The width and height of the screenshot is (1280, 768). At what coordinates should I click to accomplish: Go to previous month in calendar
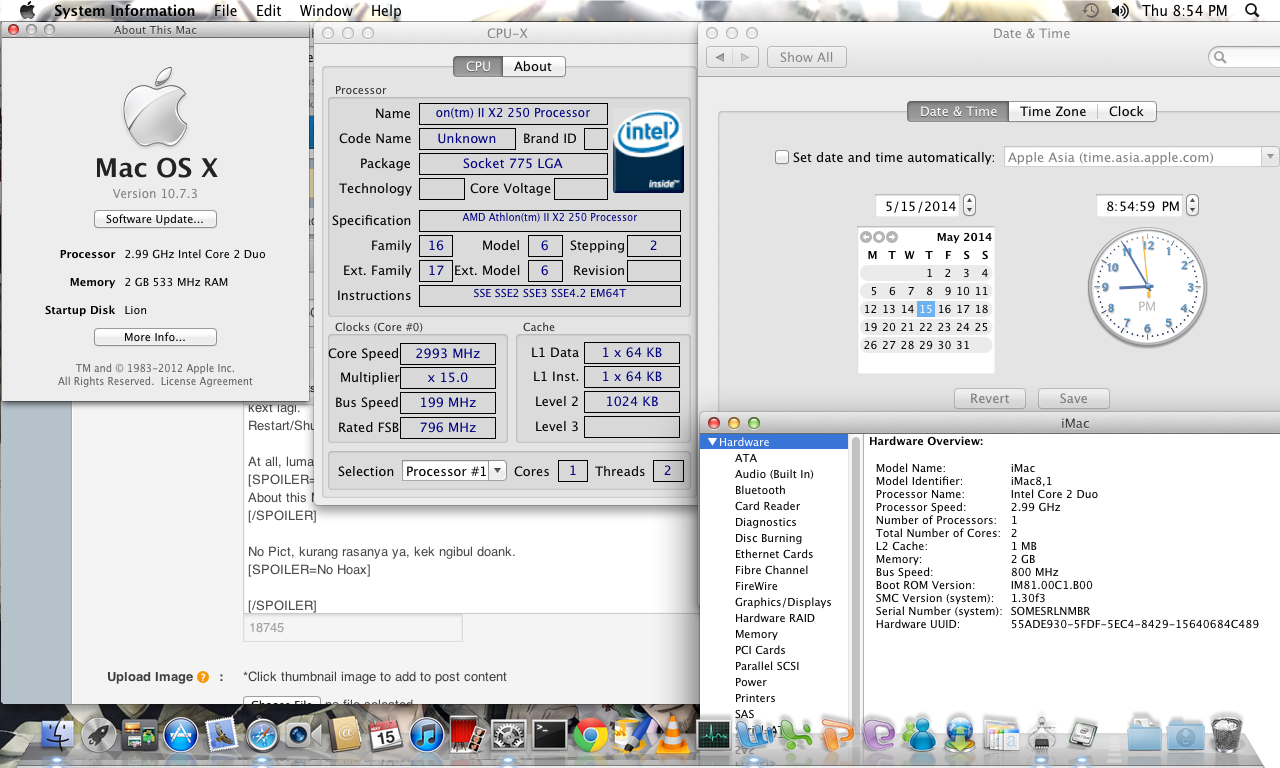pos(866,237)
